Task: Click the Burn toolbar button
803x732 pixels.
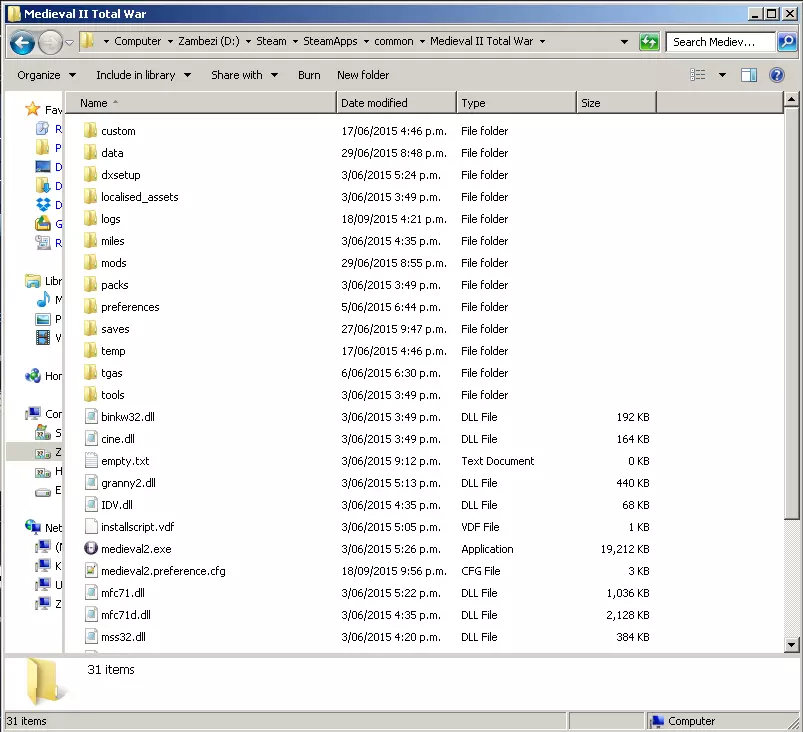Action: click(309, 75)
